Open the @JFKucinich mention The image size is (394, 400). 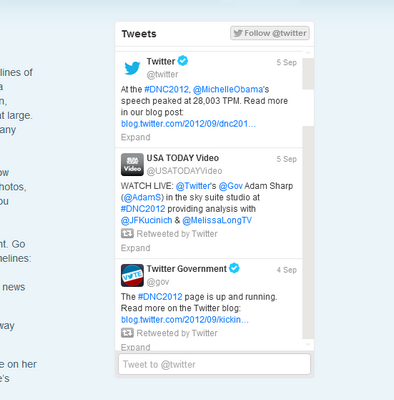click(146, 220)
